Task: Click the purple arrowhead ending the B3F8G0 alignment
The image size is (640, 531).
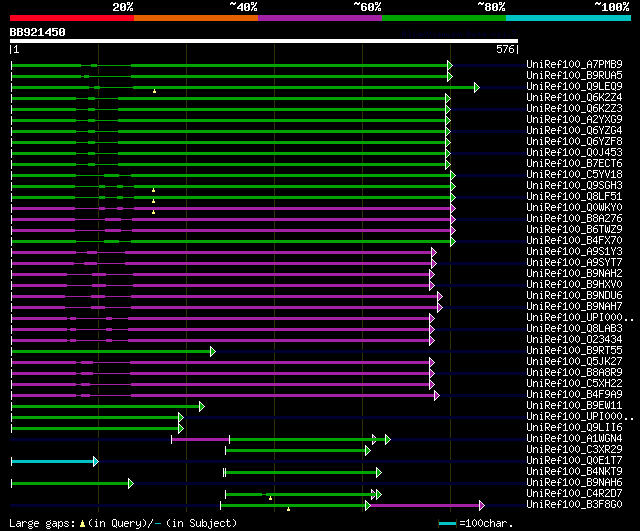Action: point(482,506)
